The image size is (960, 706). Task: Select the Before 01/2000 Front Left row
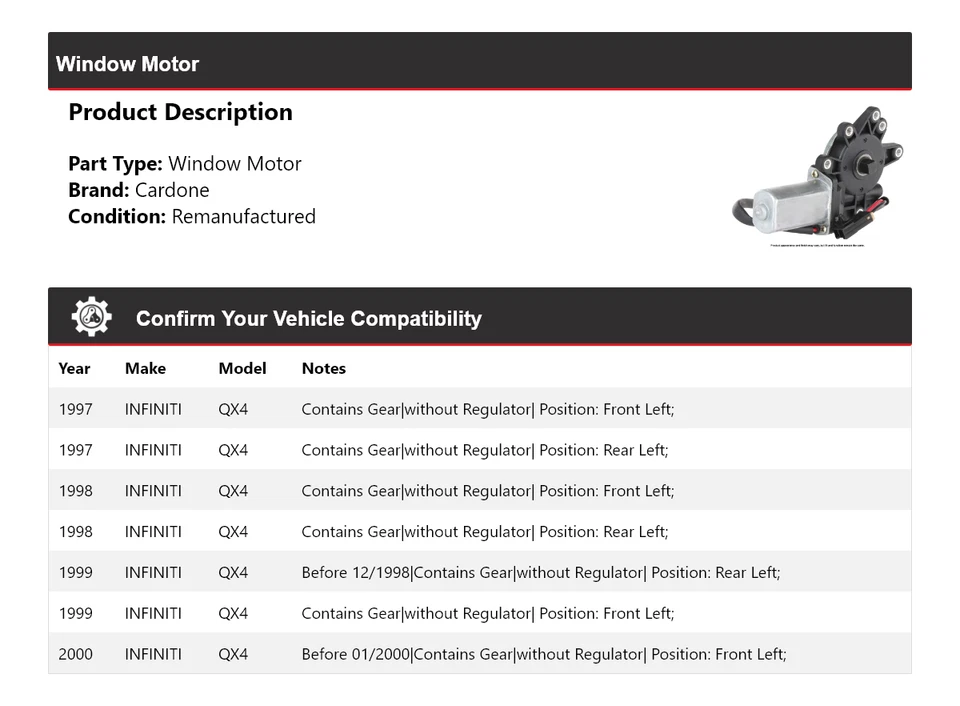543,655
